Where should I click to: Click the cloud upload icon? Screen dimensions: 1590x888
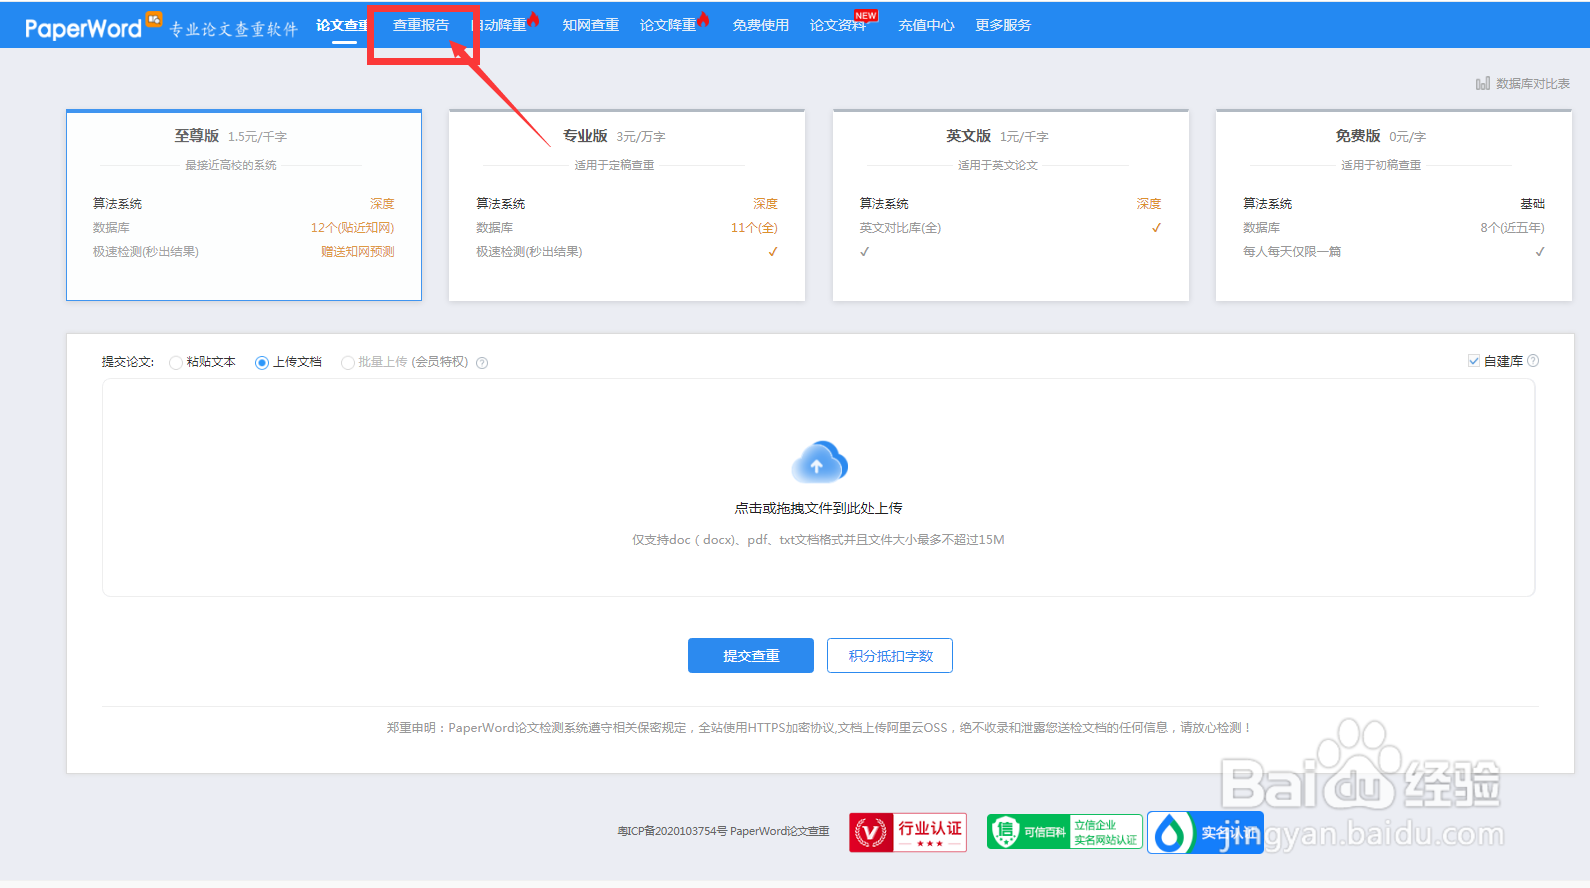819,462
